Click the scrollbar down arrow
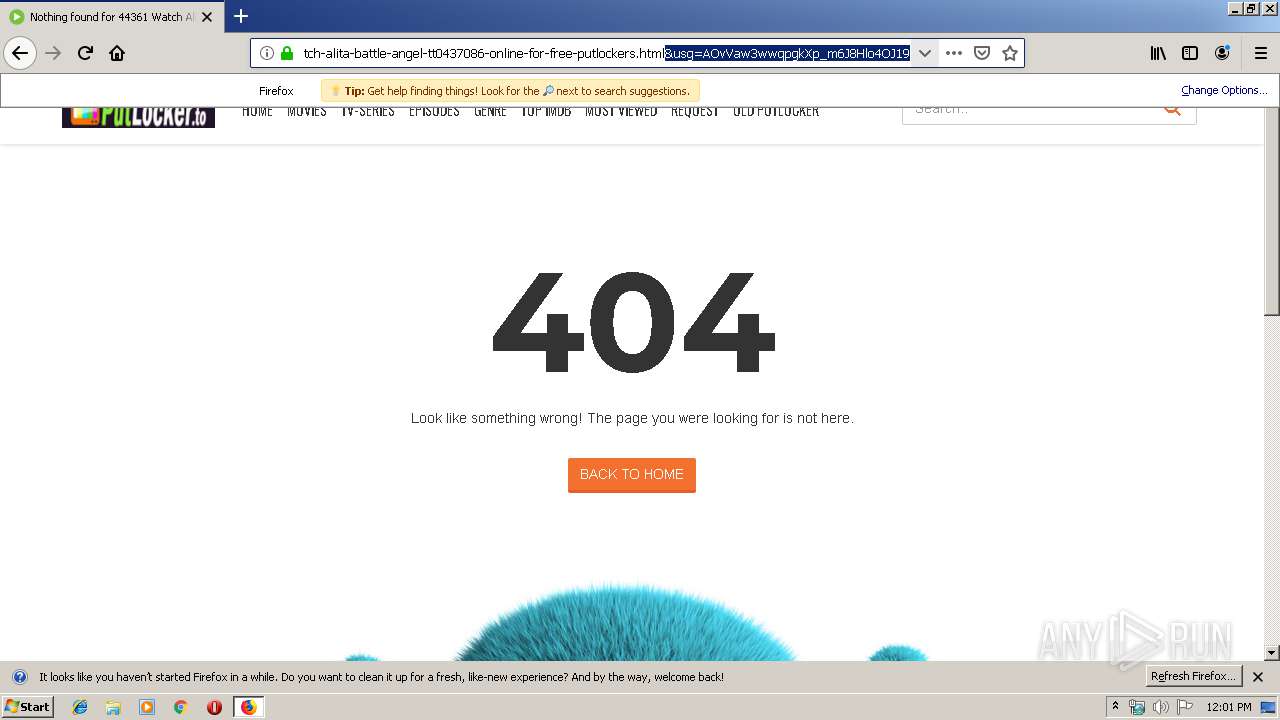The width and height of the screenshot is (1280, 720). pos(1272,653)
